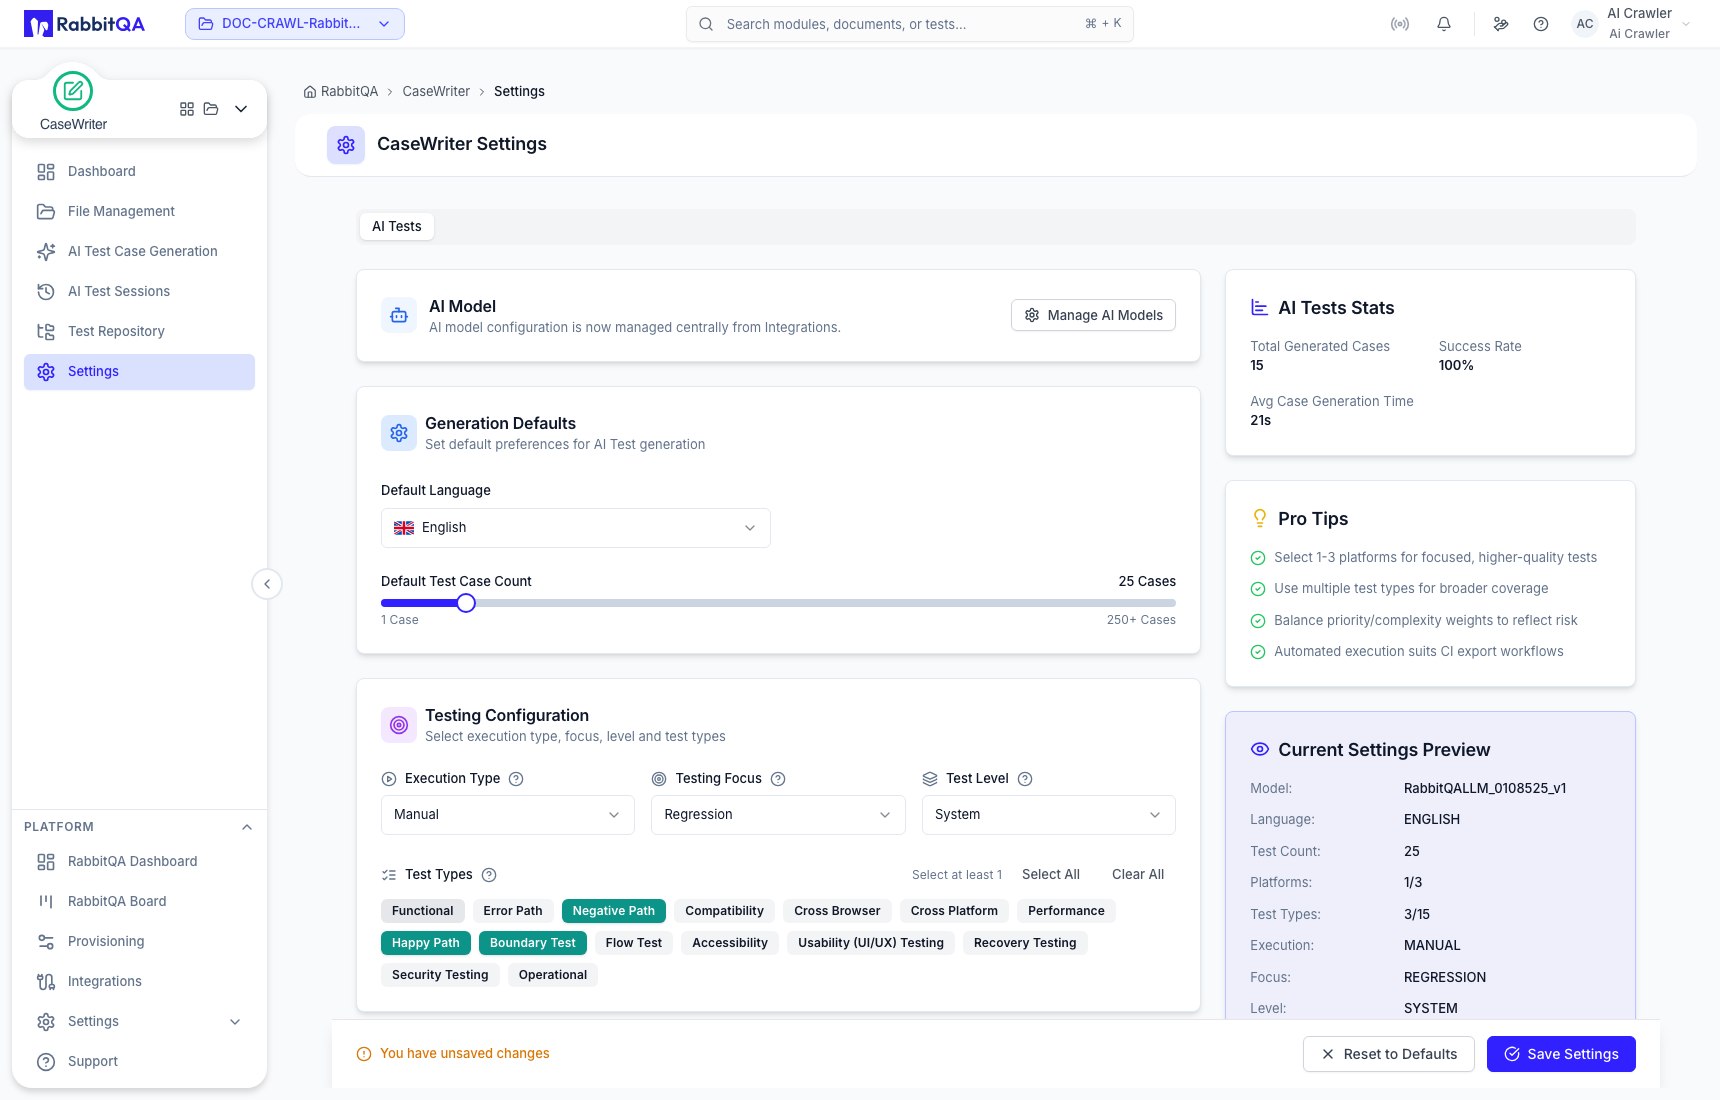Open the Default Language dropdown
Image resolution: width=1720 pixels, height=1100 pixels.
pos(576,528)
